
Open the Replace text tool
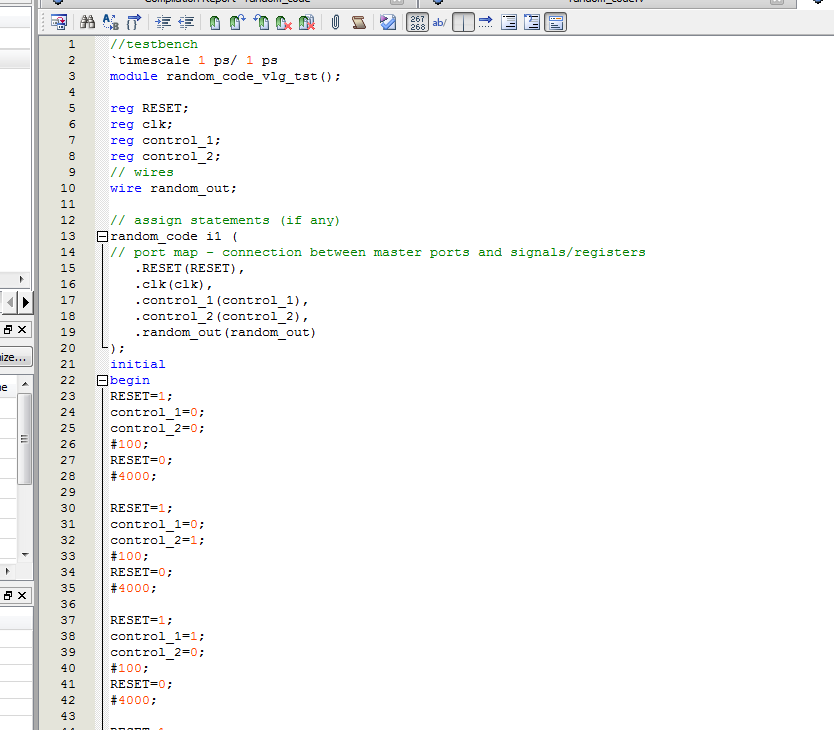(x=110, y=22)
